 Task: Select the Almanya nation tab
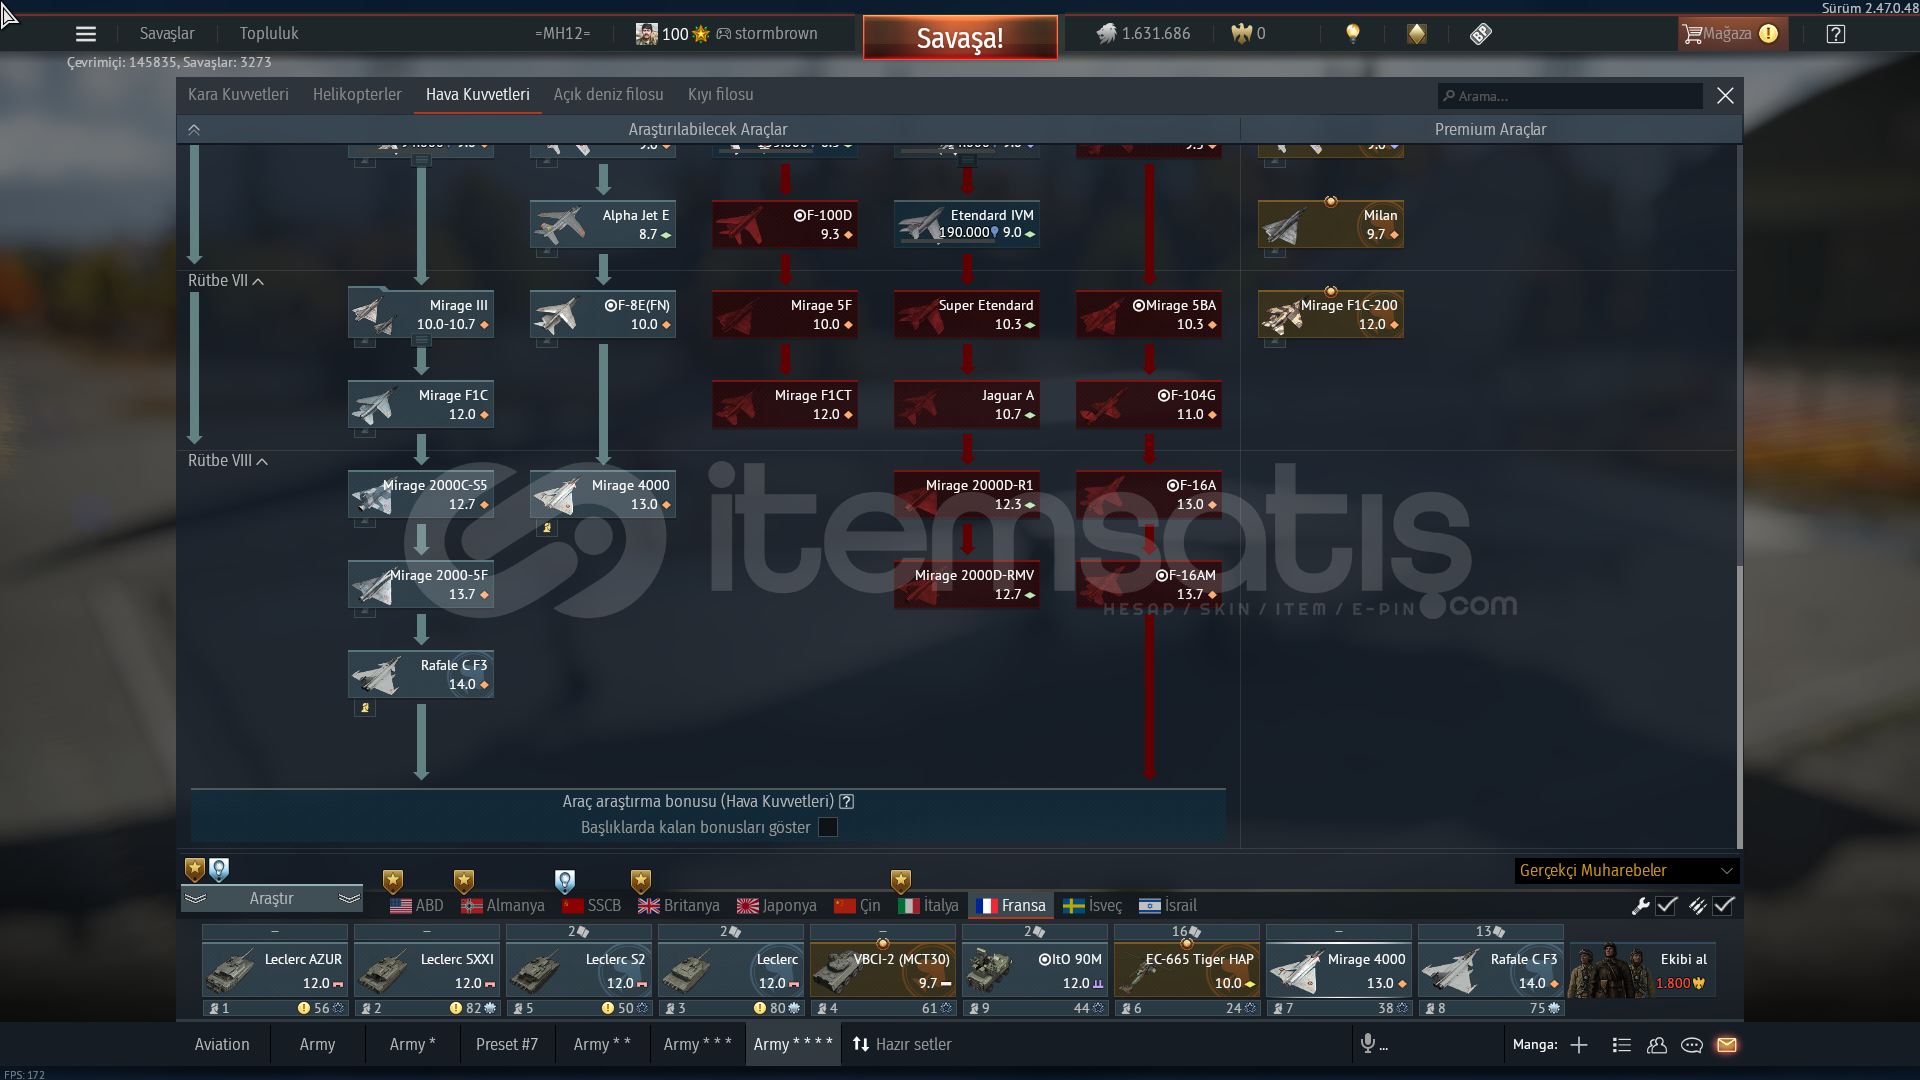tap(503, 906)
